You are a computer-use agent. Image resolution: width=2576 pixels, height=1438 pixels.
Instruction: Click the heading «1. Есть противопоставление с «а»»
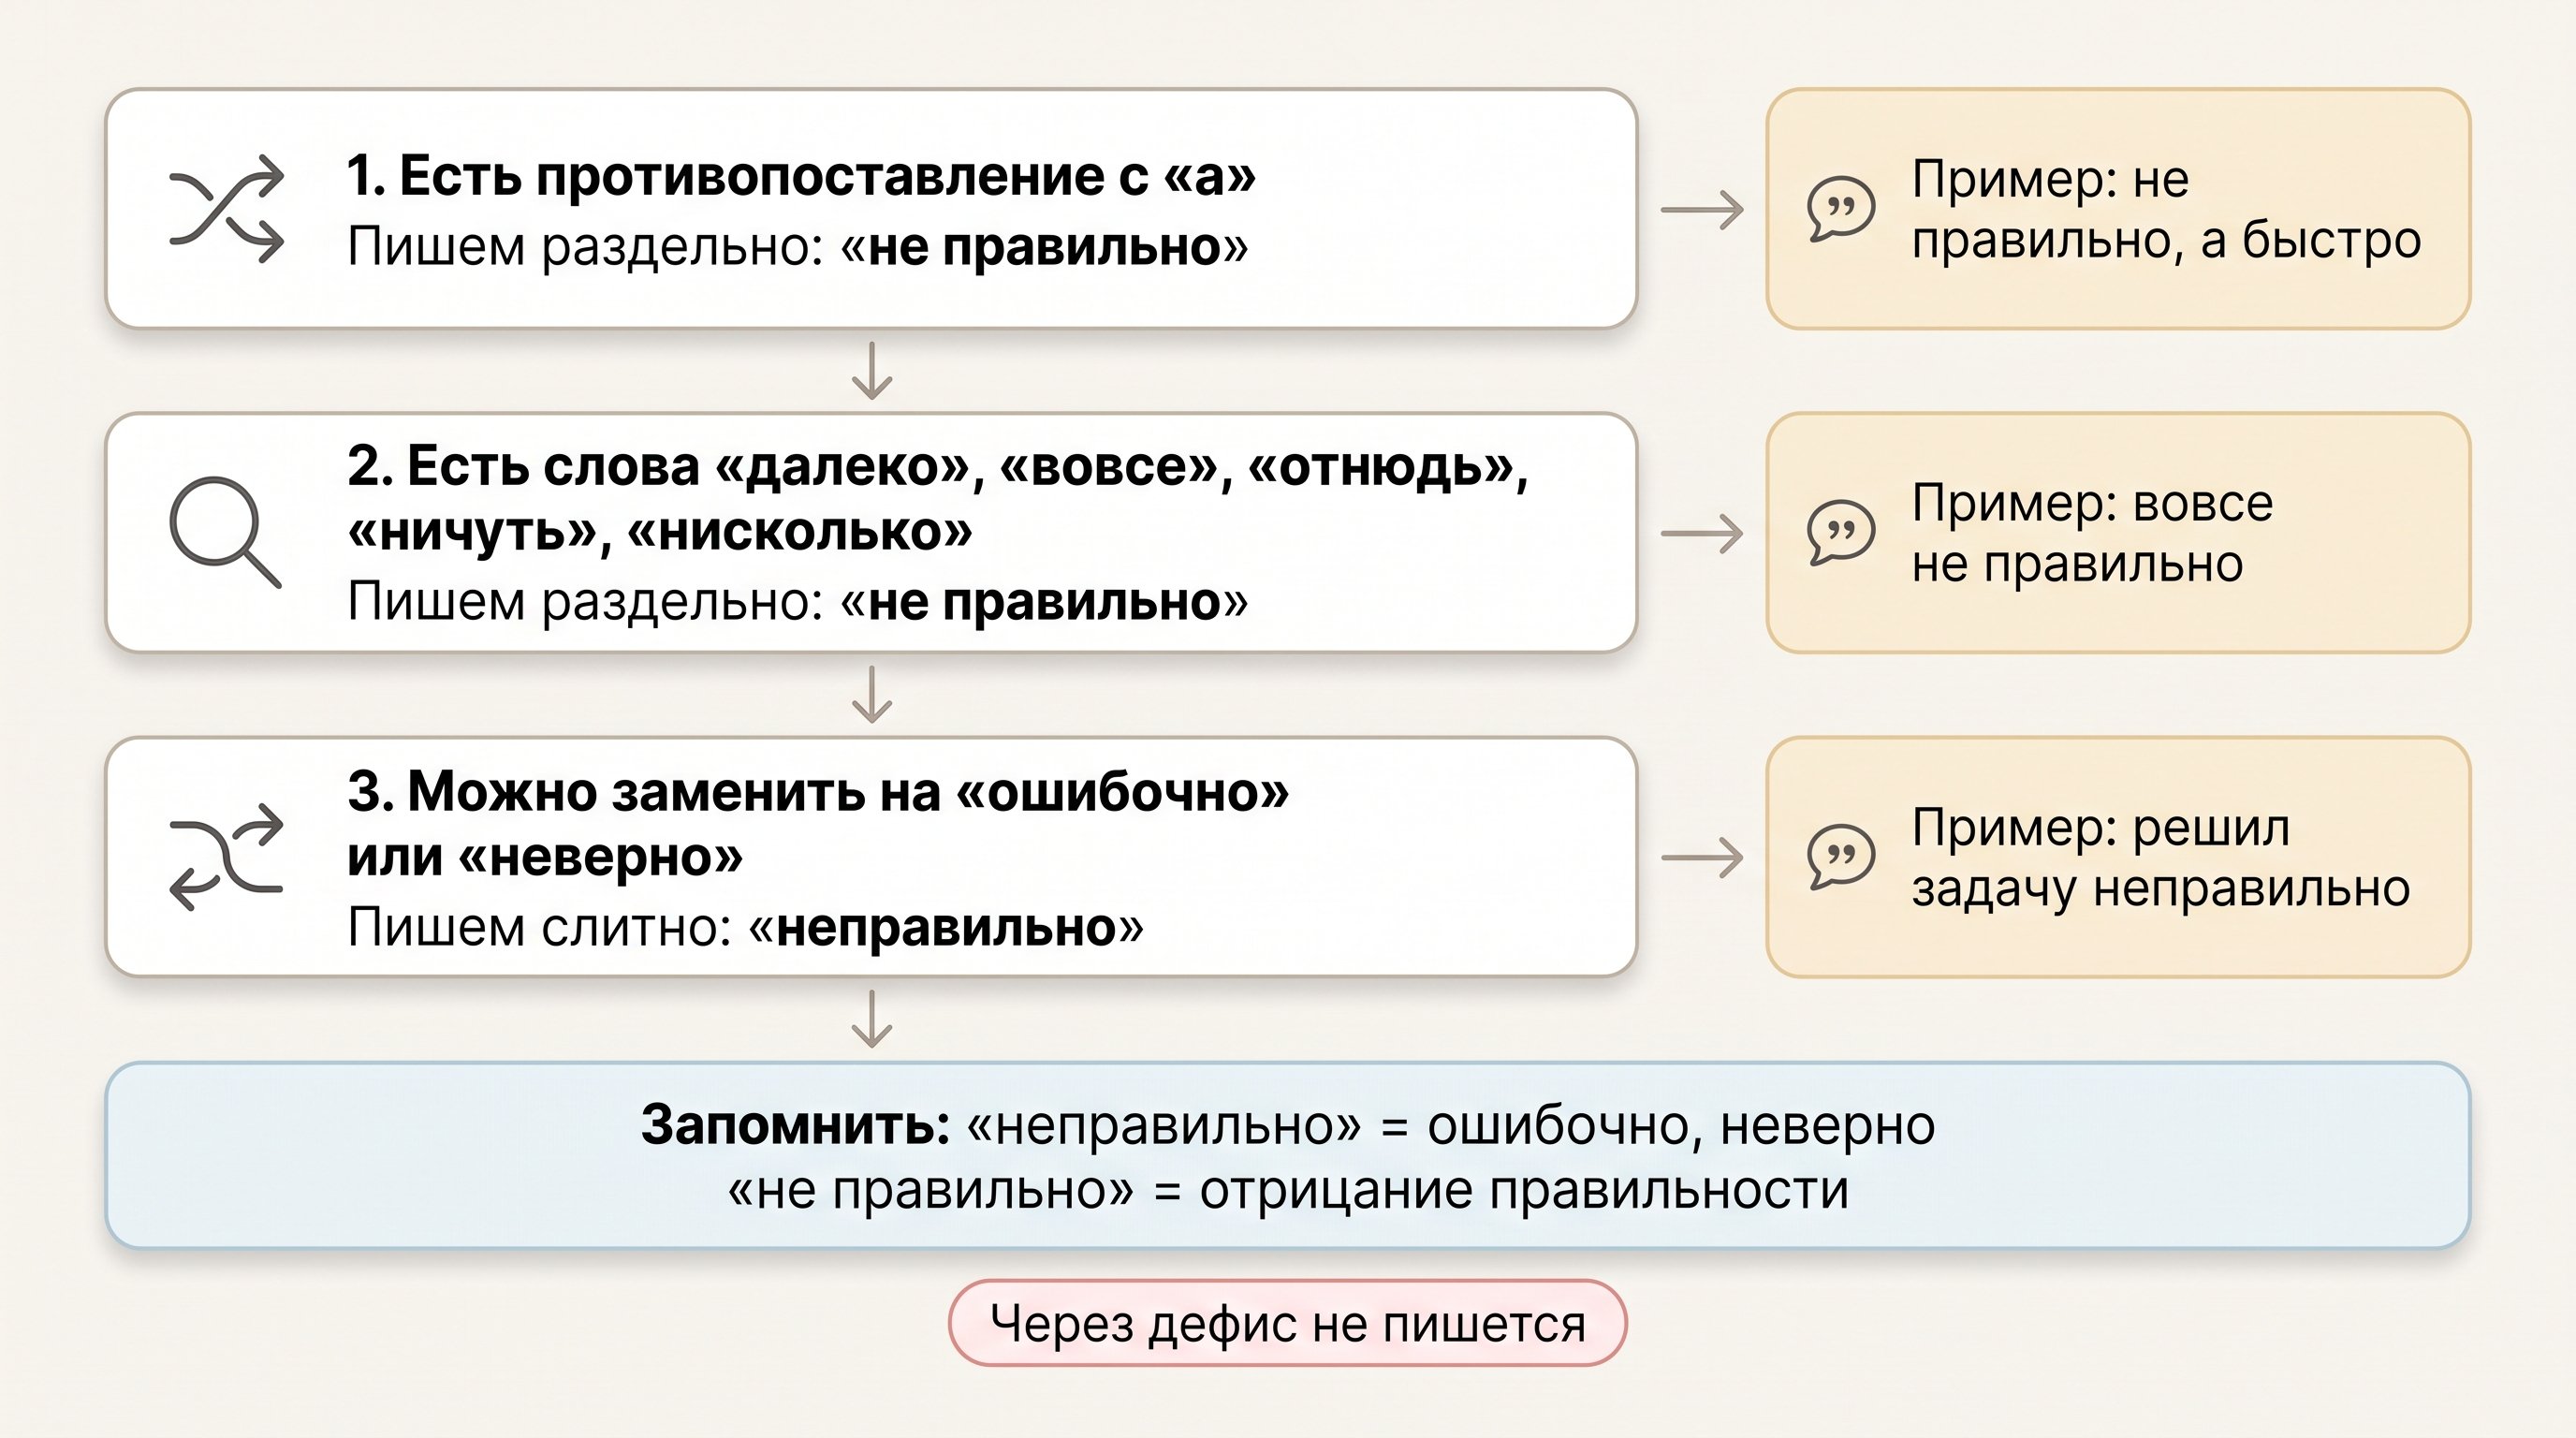[801, 176]
